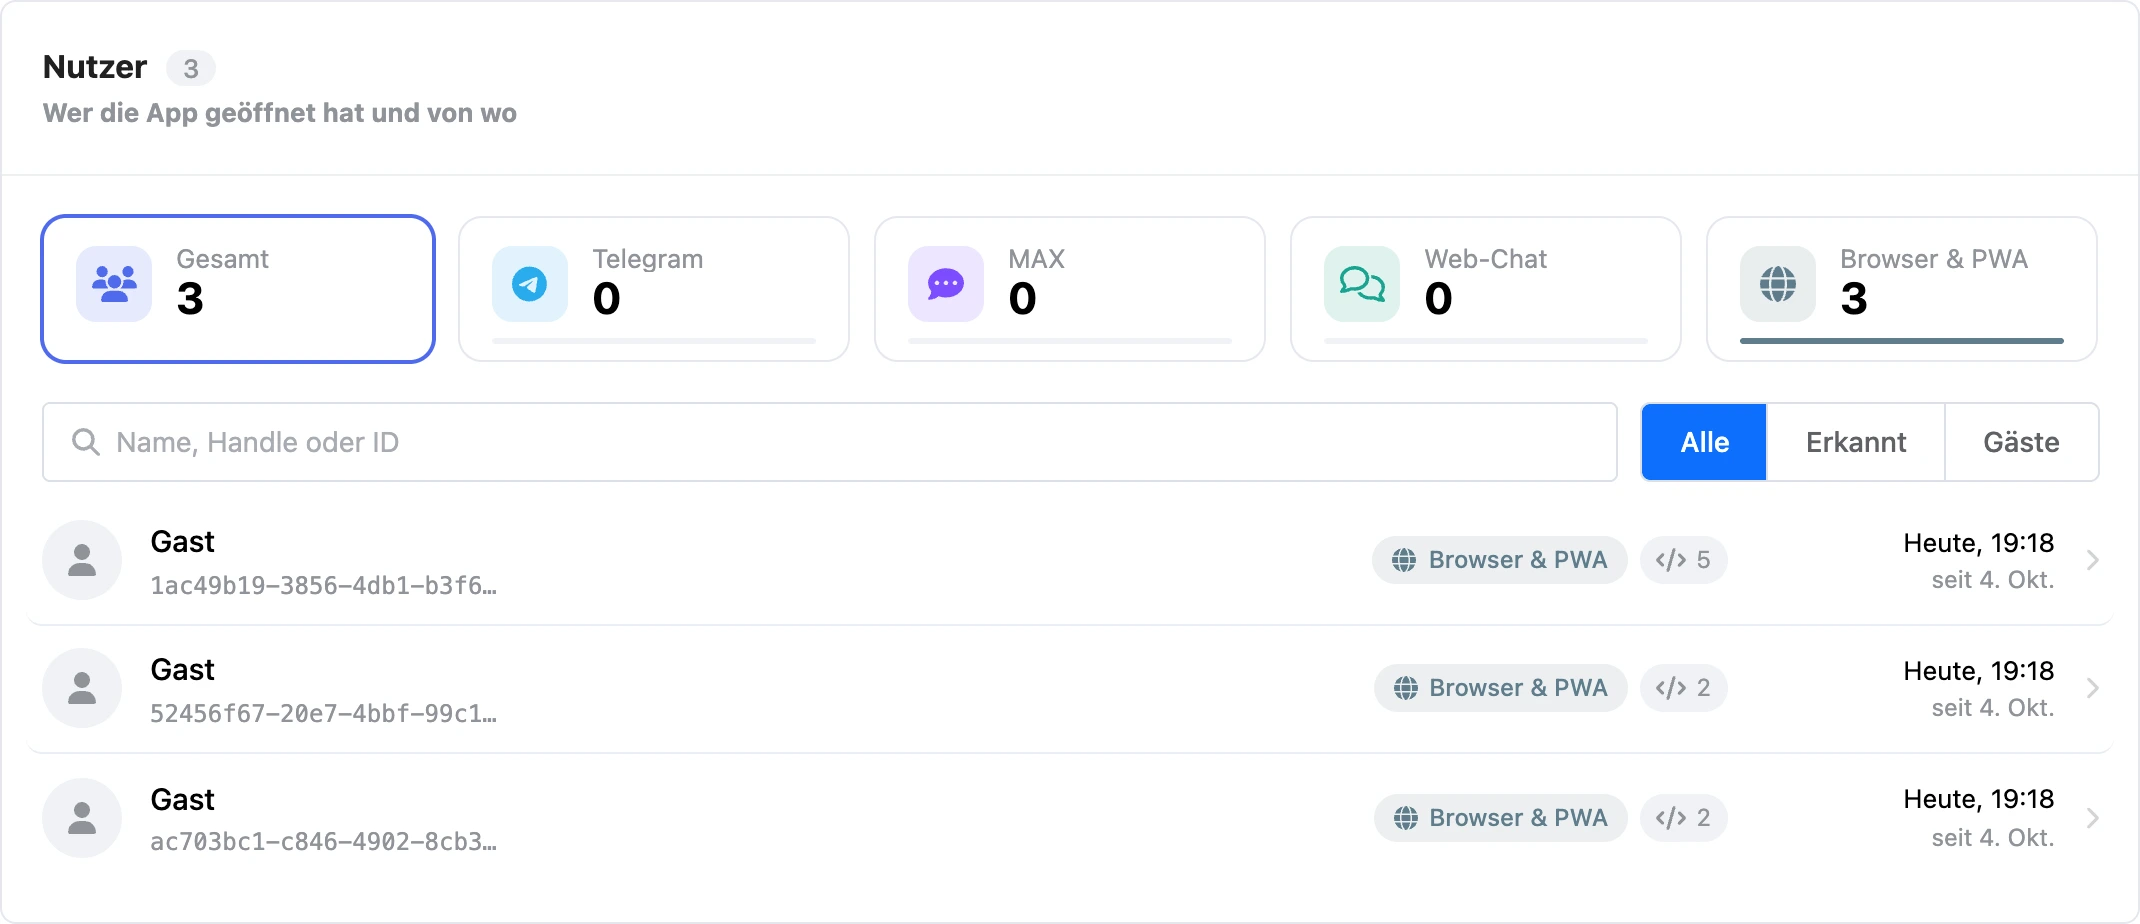Click the Telegram paper plane icon

click(530, 284)
